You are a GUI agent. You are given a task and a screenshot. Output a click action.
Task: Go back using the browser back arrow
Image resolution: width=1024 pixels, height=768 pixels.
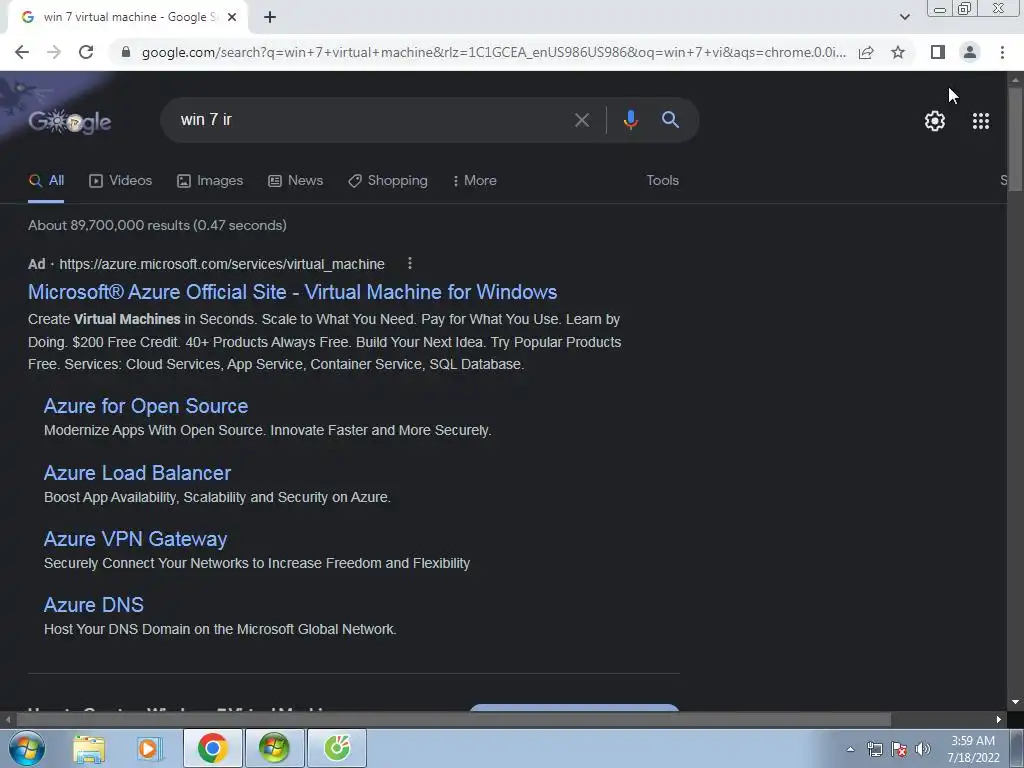point(22,52)
